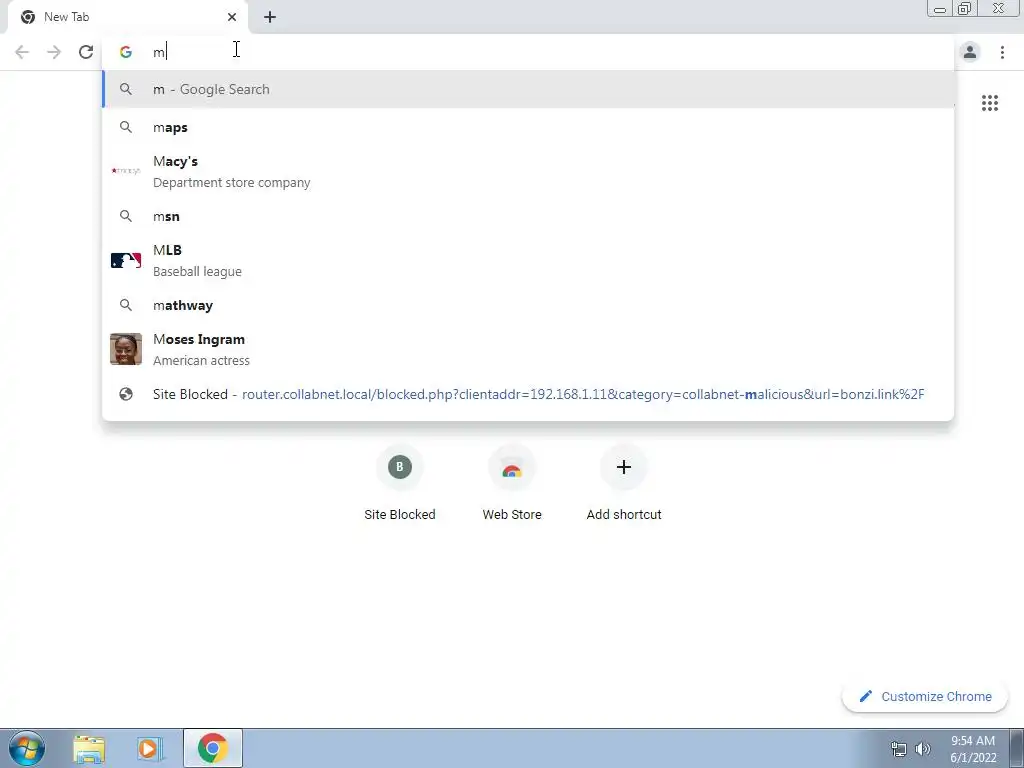Select the Moses Ingram suggestion
The image size is (1024, 768).
[528, 349]
